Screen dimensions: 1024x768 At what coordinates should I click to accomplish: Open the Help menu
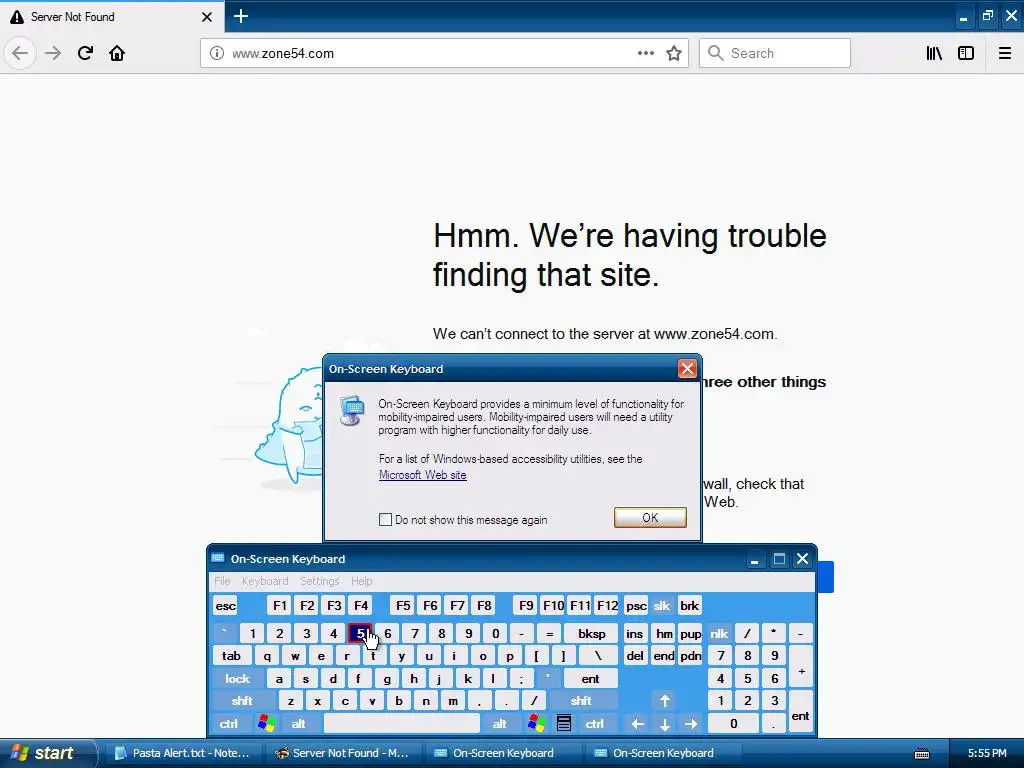point(361,581)
